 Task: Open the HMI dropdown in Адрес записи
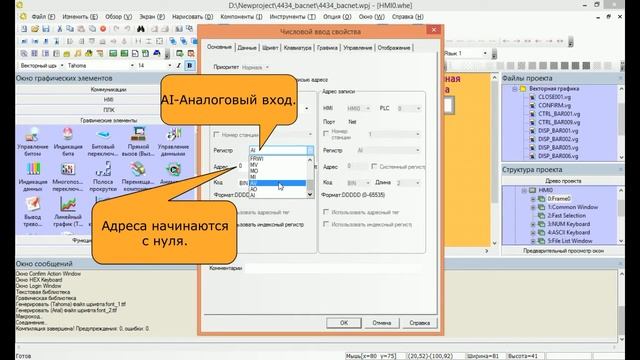[368, 109]
